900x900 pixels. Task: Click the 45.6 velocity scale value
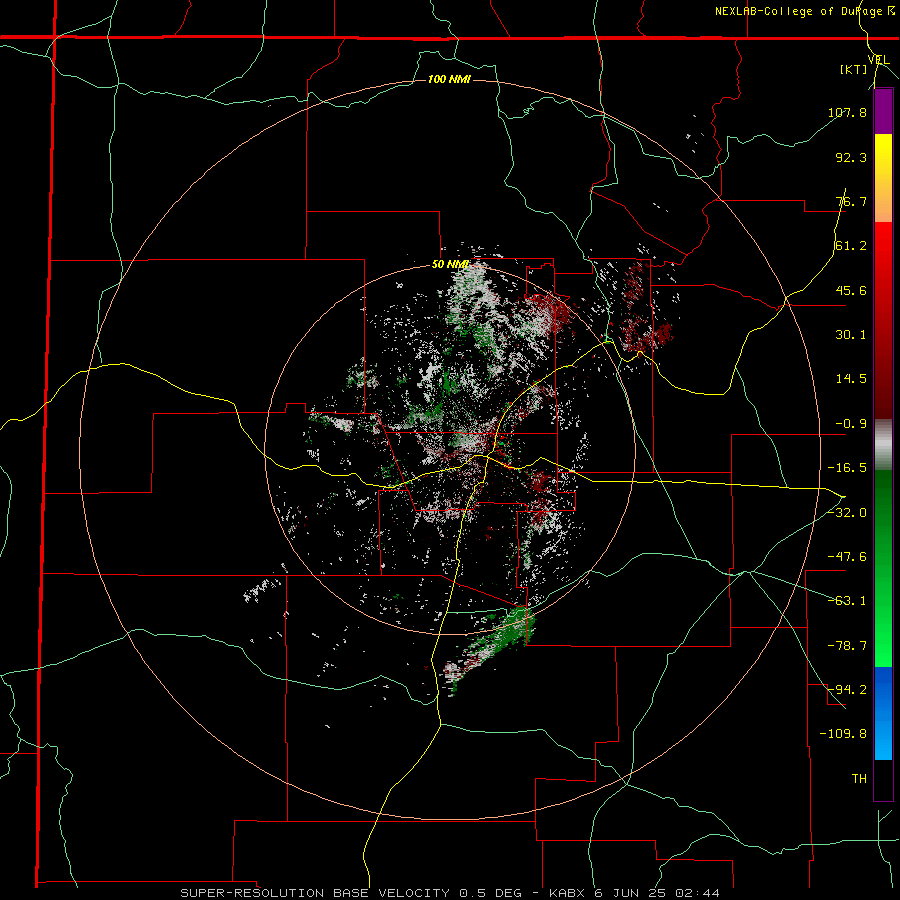[851, 290]
